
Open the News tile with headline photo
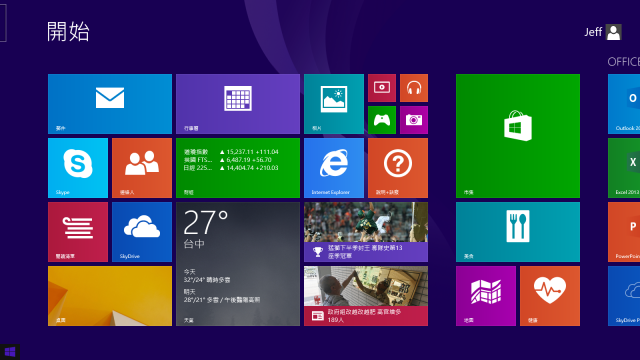click(x=366, y=296)
